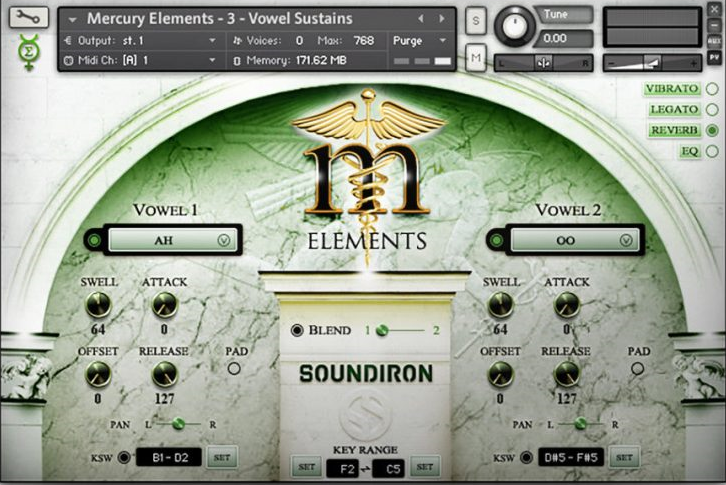Open the VIBRATO settings tab
Screen dimensions: 726x485
[672, 88]
